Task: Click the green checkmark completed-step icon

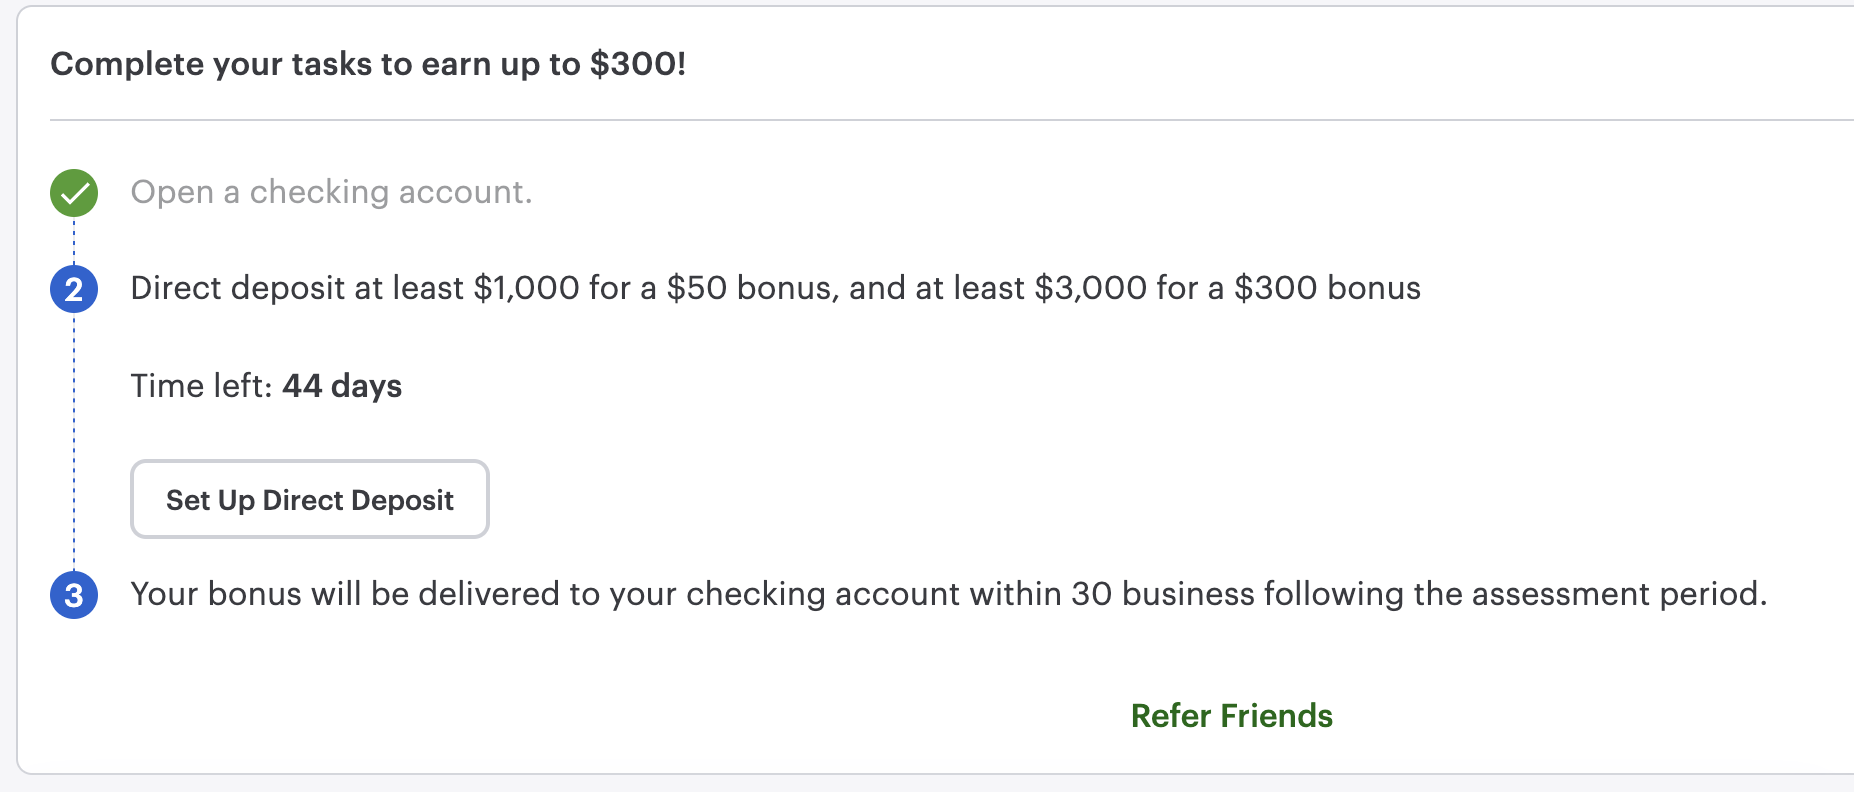Action: 74,193
